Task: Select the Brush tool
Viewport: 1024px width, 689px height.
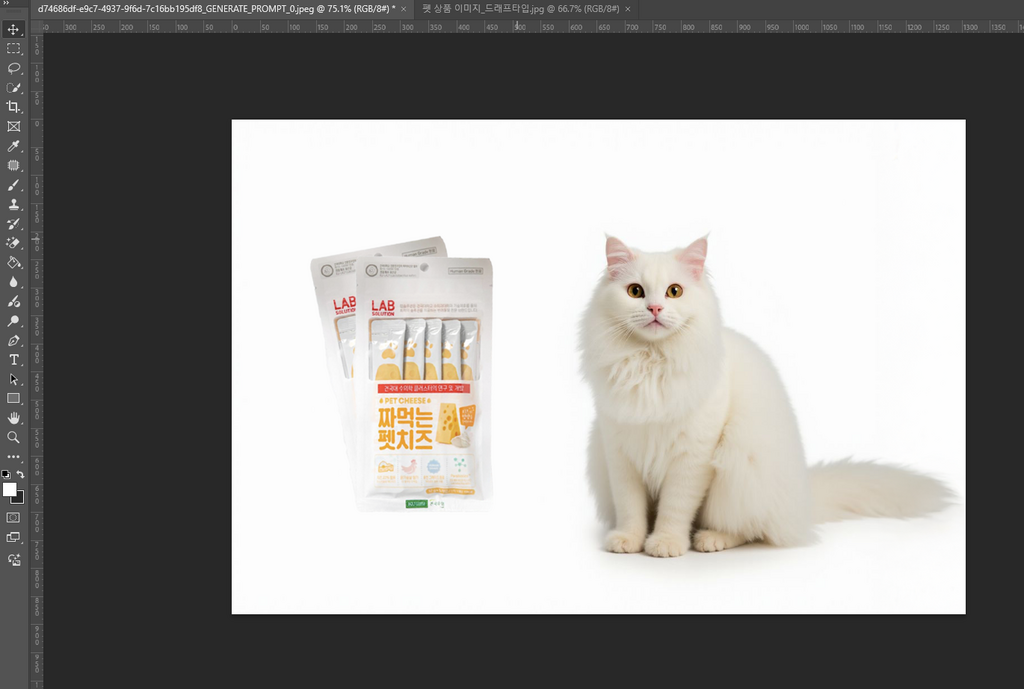Action: click(13, 185)
